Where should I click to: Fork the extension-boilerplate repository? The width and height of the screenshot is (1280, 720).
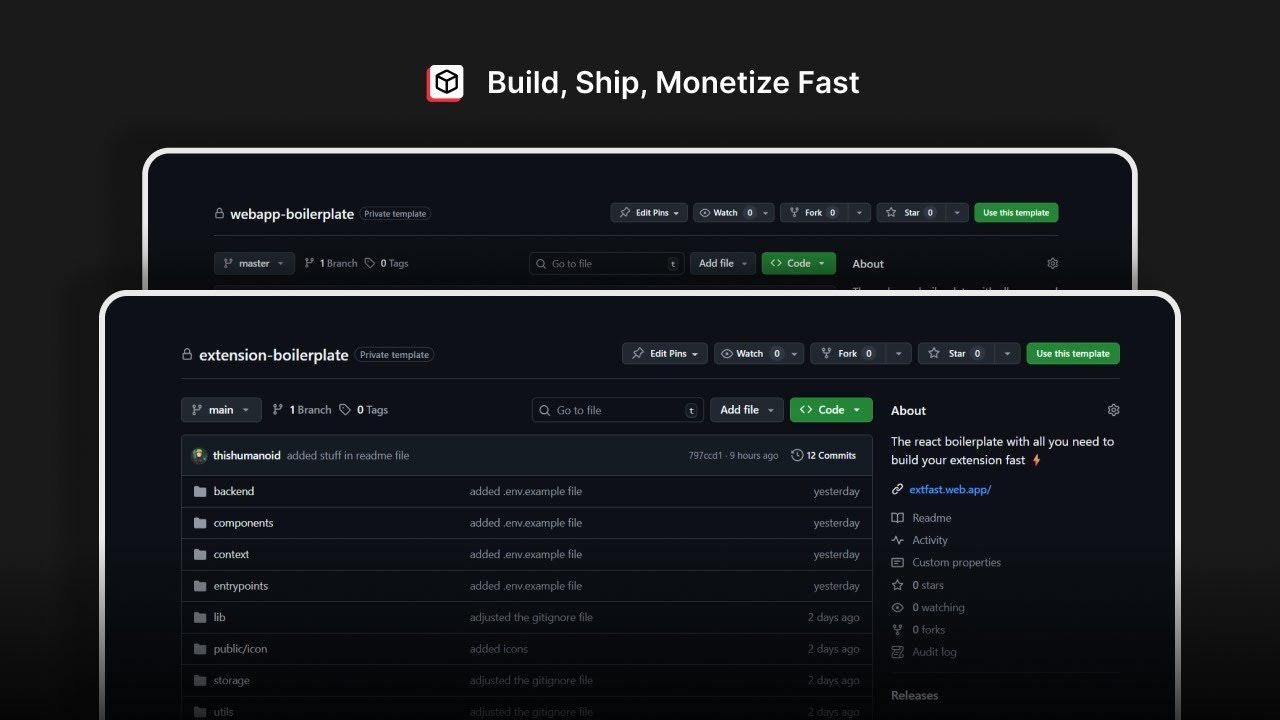(848, 354)
